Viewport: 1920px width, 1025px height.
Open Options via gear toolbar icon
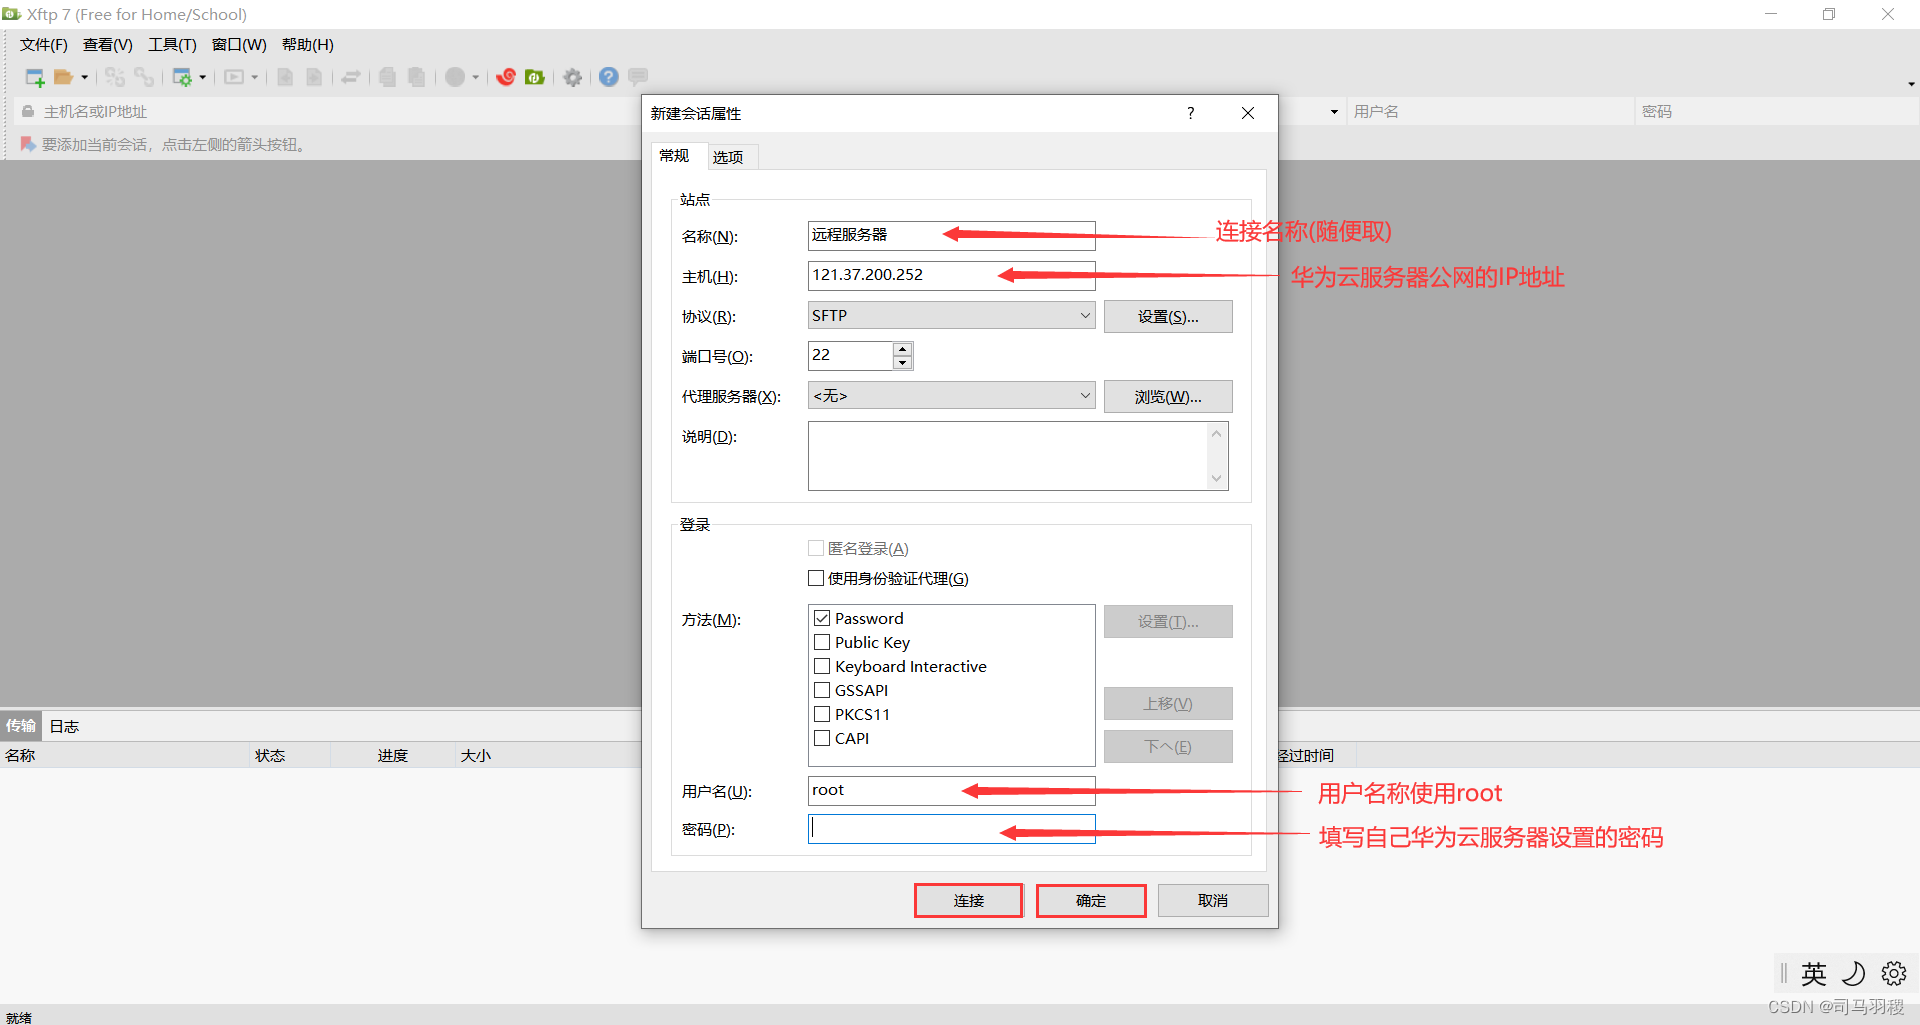[572, 77]
